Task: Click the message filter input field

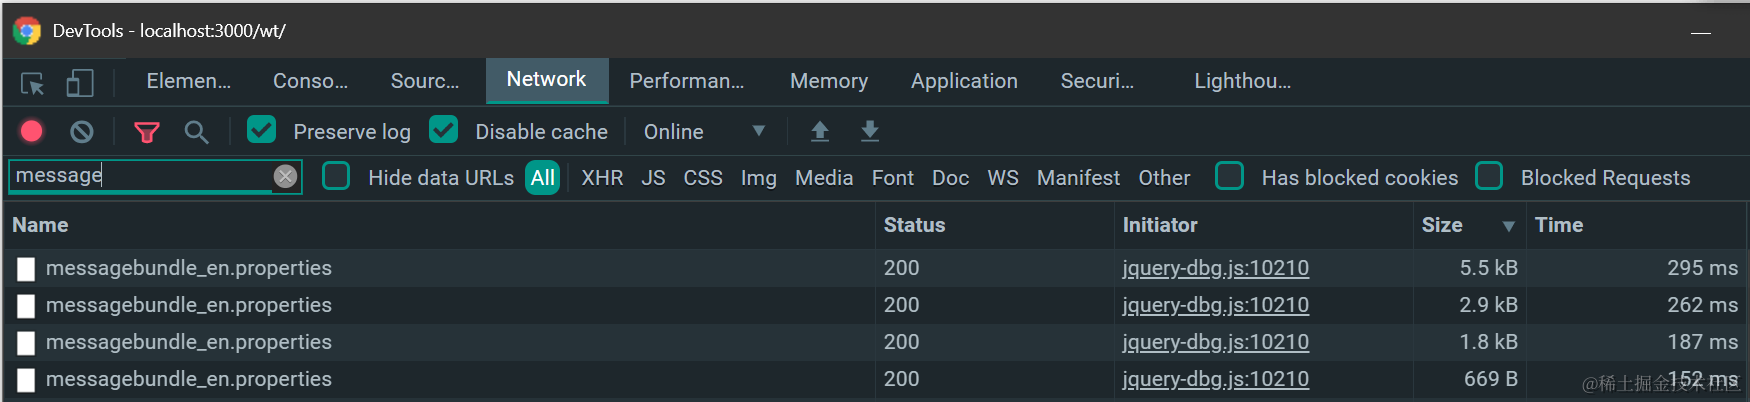Action: (x=140, y=176)
